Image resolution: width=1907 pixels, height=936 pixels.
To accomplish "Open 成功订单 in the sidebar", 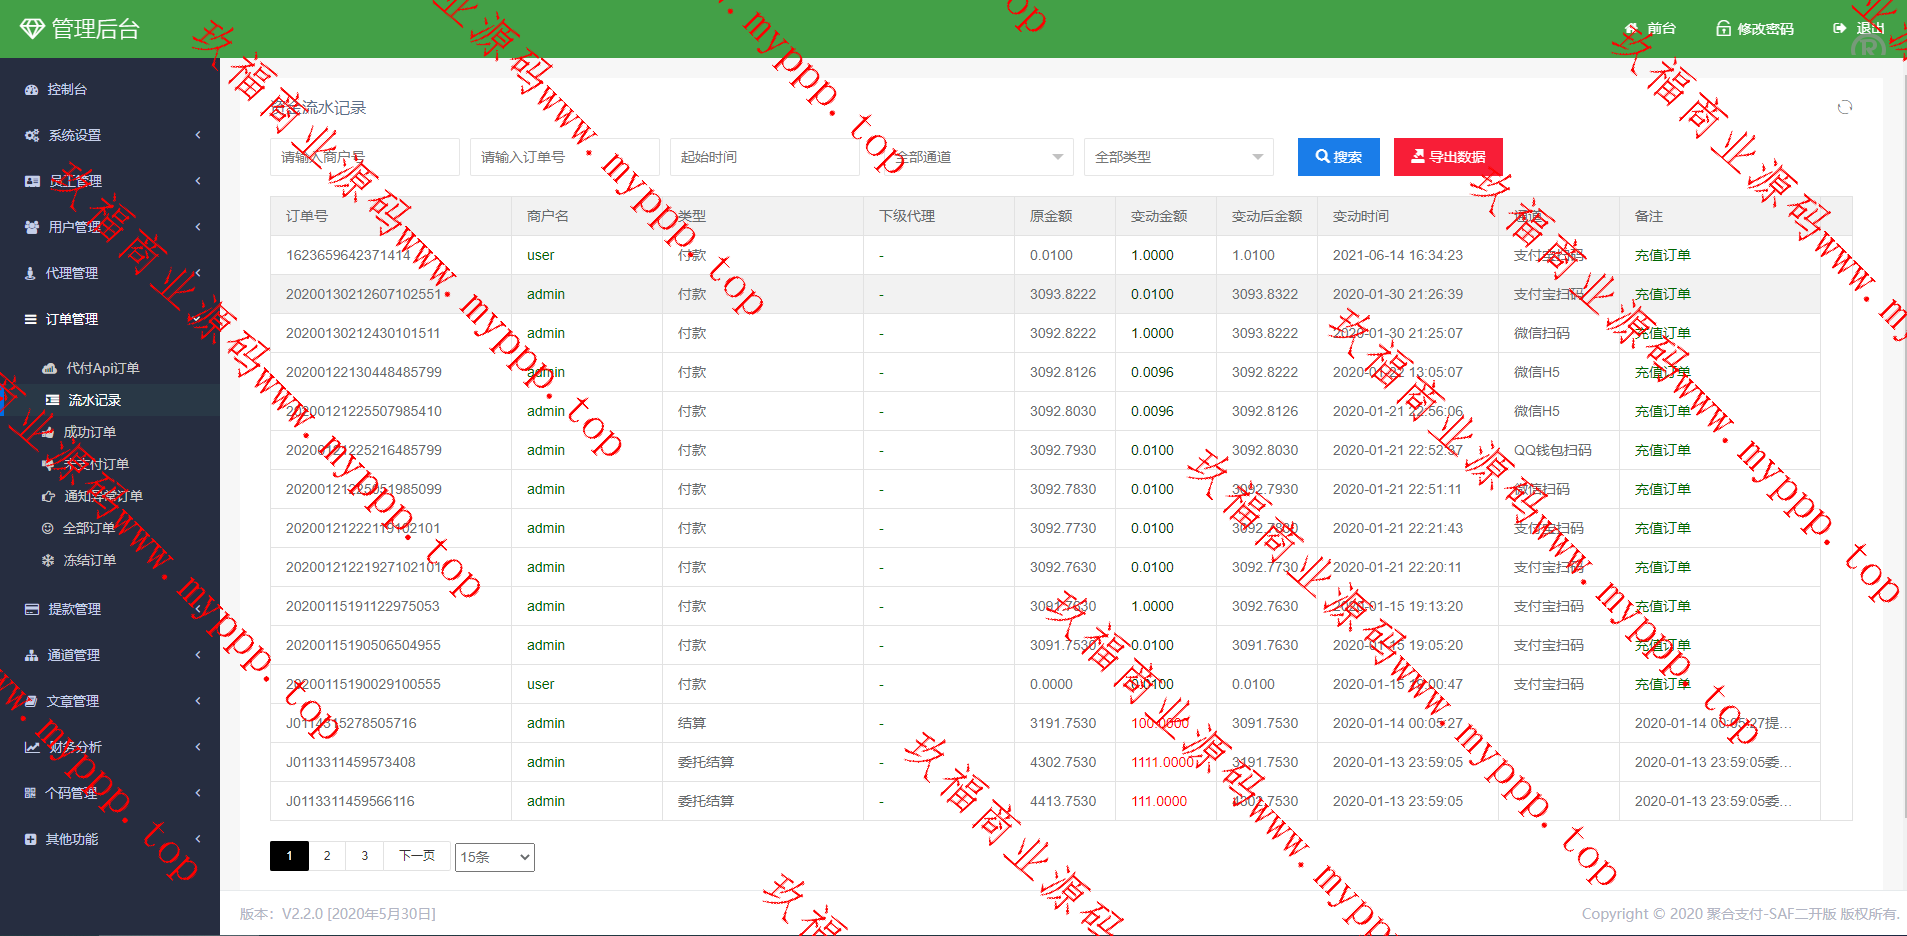I will [x=90, y=432].
